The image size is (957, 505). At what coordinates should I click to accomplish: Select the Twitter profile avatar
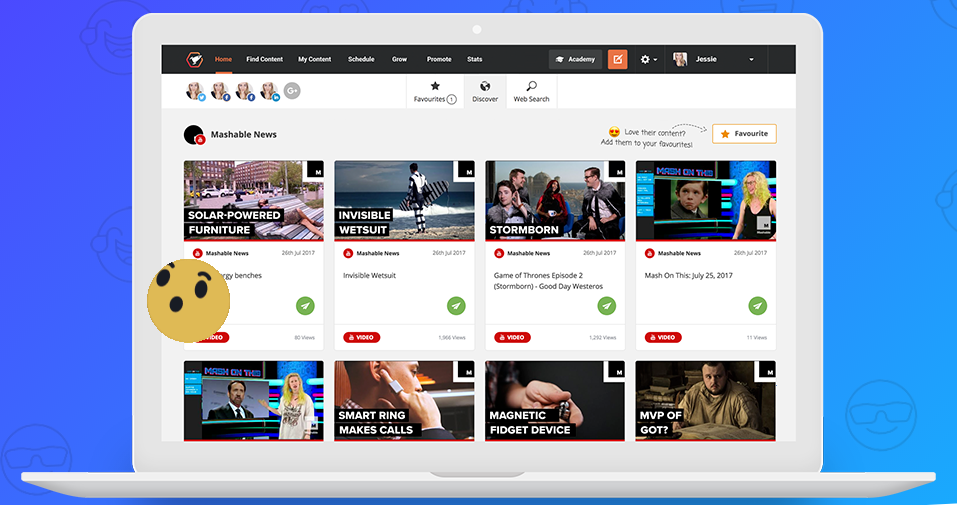click(195, 91)
